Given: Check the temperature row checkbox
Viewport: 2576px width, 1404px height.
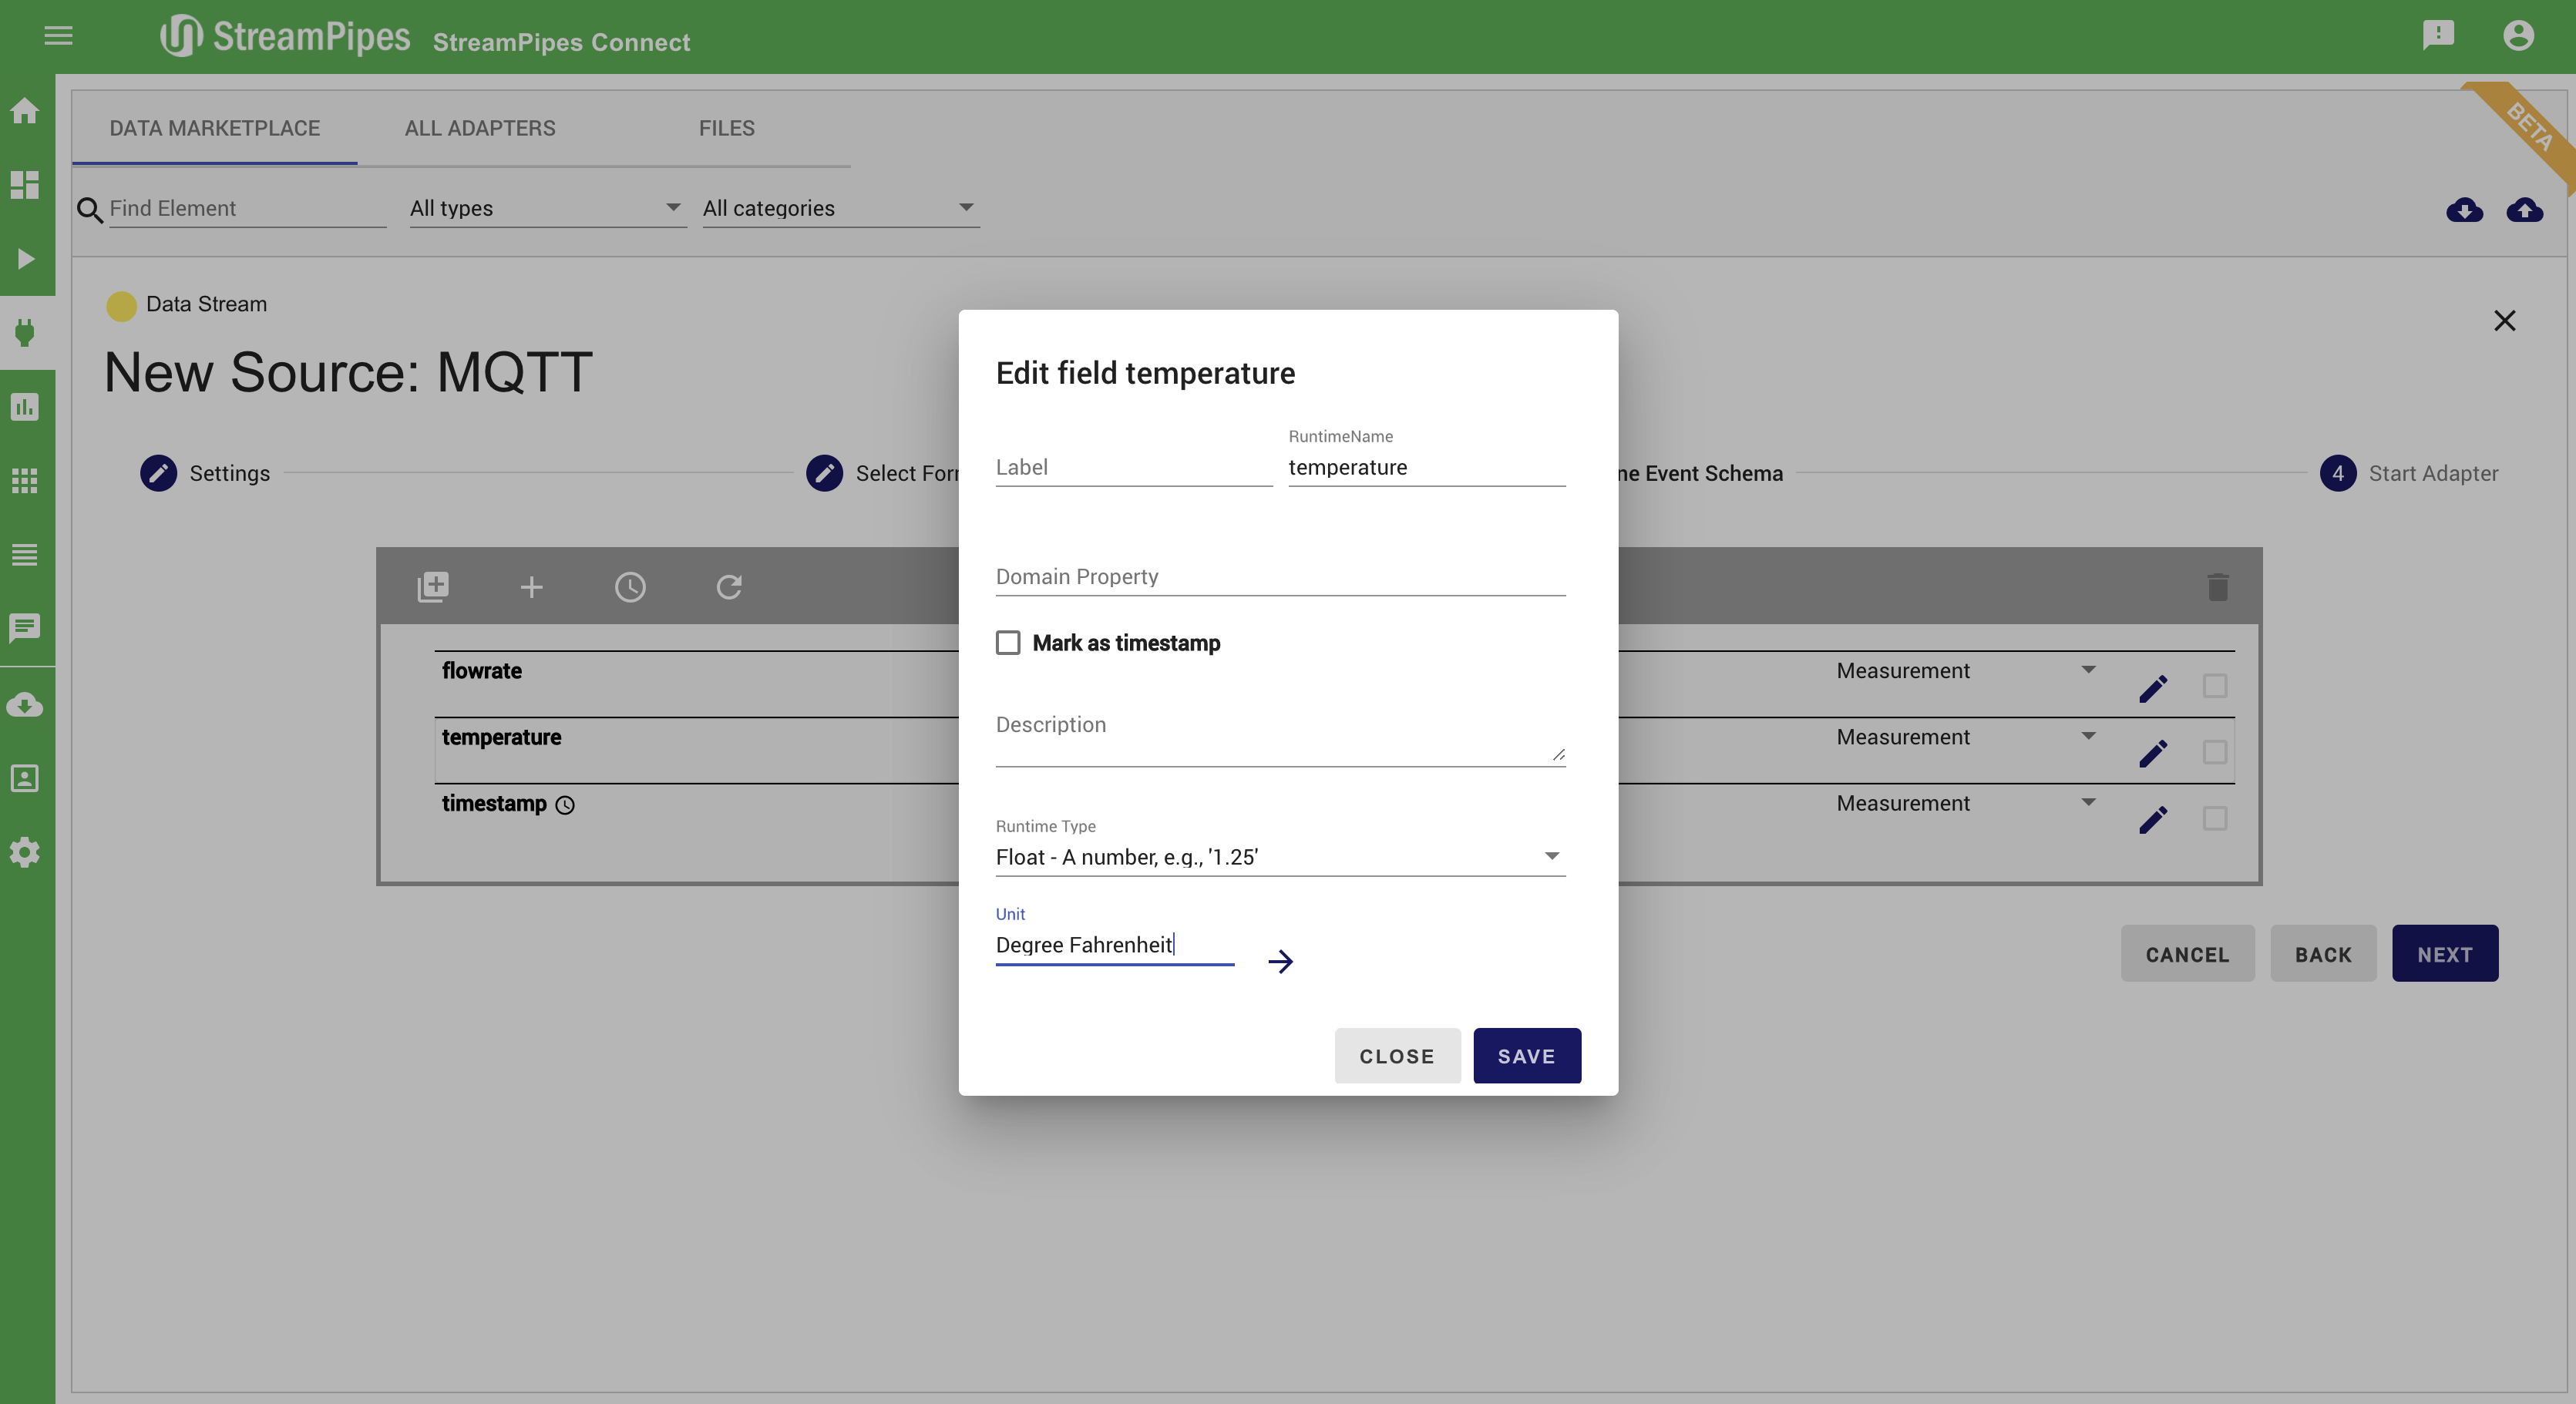Looking at the screenshot, I should click(2214, 752).
